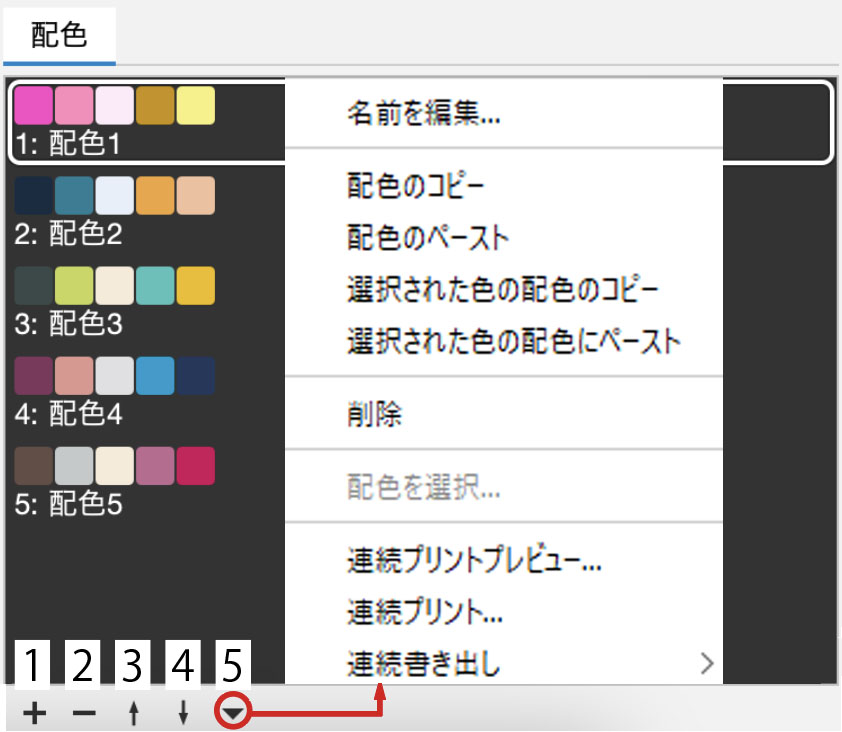This screenshot has width=842, height=732.
Task: Expand the 連続書き出し submenu arrow
Action: click(x=707, y=662)
